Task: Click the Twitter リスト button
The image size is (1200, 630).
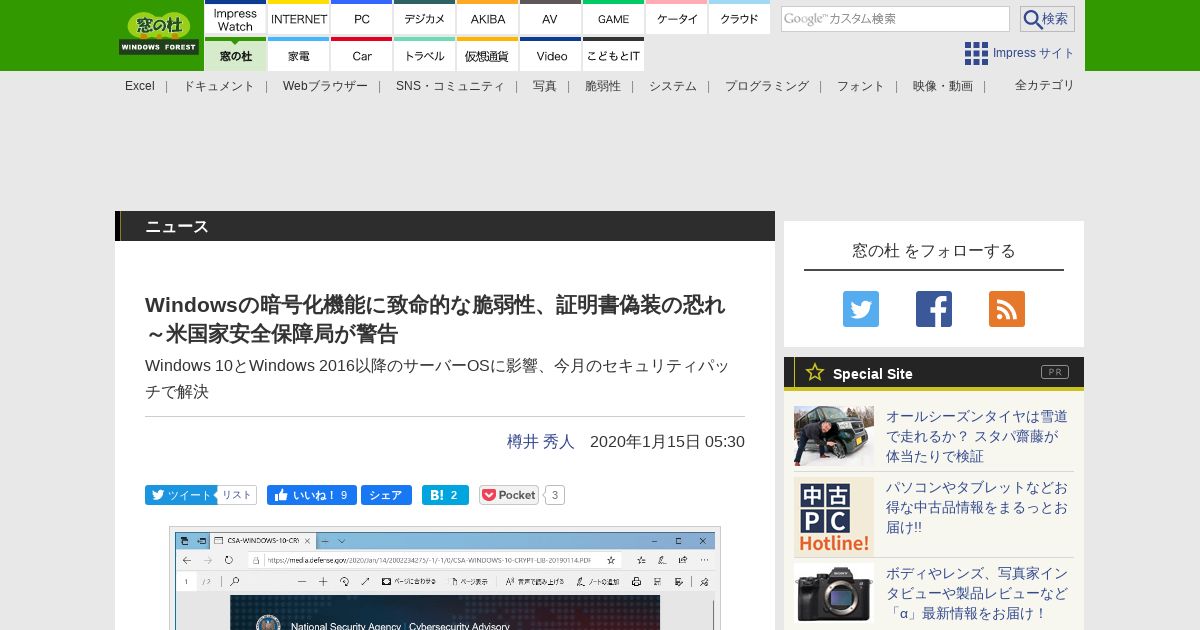Action: pos(237,495)
